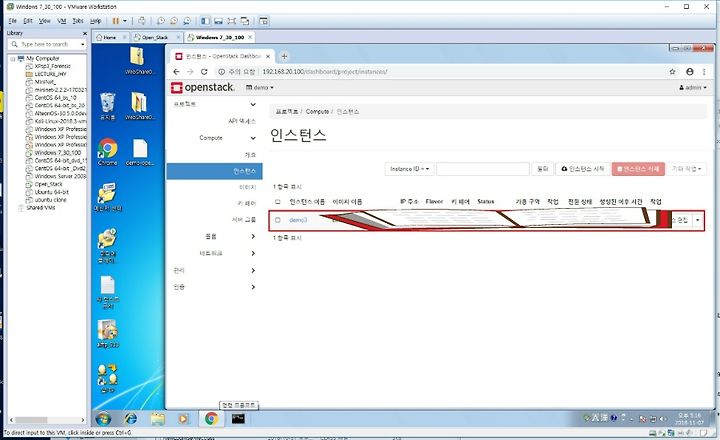This screenshot has height=440, width=720.
Task: Click the Windows Start button in taskbar
Action: (x=103, y=419)
